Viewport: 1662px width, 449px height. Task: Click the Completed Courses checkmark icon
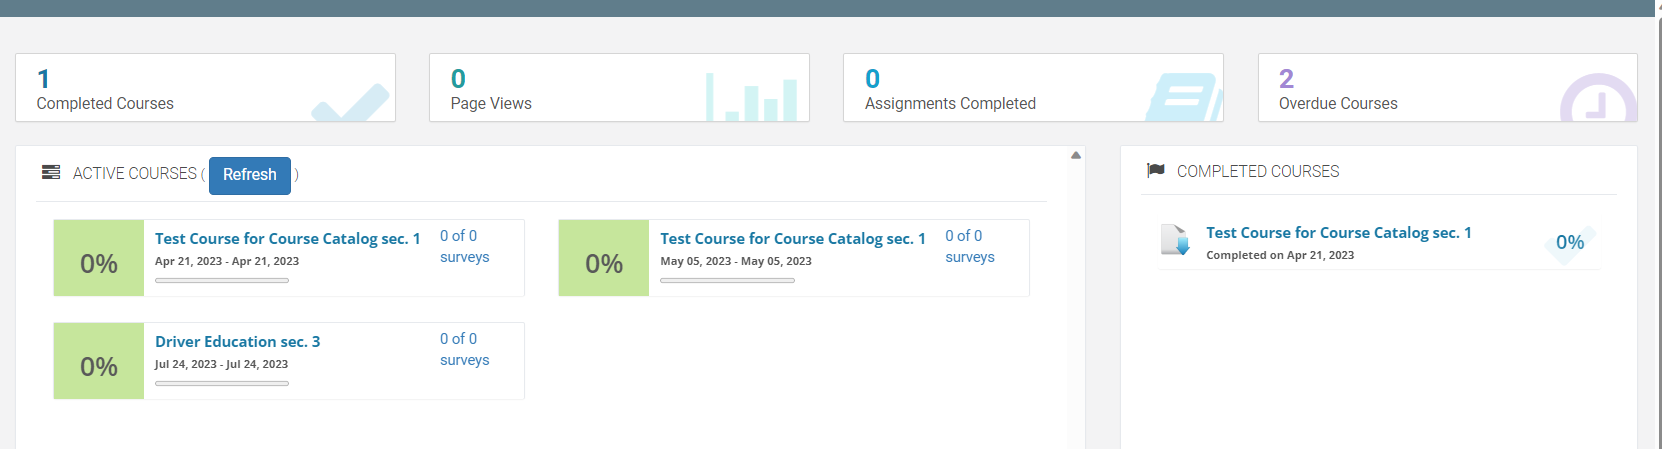tap(350, 104)
